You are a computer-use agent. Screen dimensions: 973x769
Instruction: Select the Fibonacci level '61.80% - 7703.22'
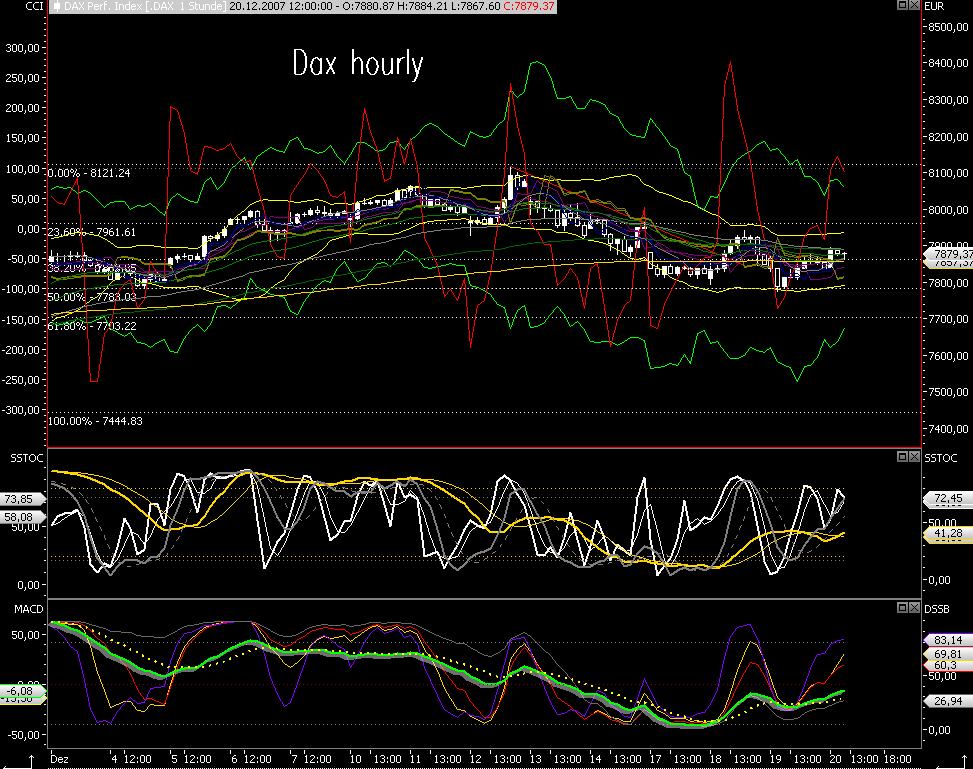click(x=92, y=326)
